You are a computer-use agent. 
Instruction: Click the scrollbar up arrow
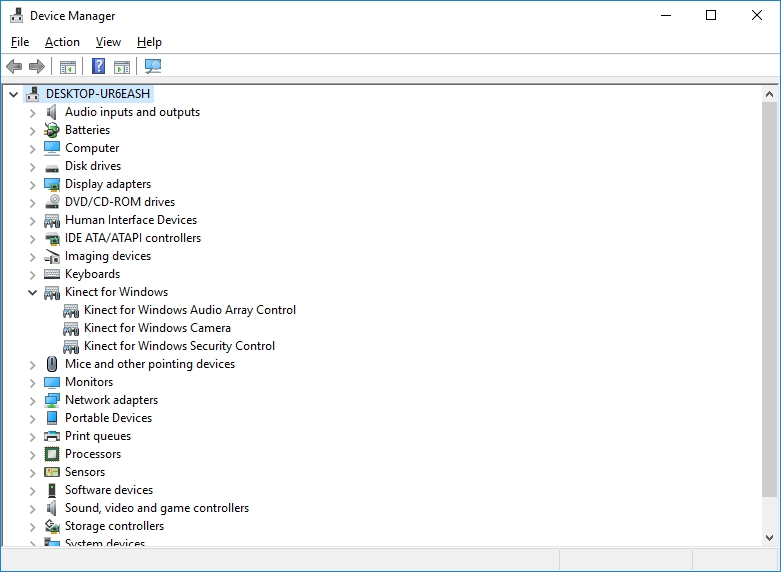[x=770, y=94]
